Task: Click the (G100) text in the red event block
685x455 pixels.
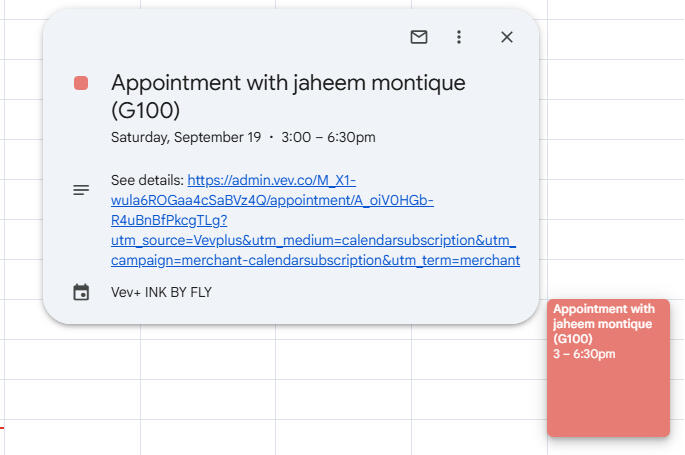Action: click(573, 339)
